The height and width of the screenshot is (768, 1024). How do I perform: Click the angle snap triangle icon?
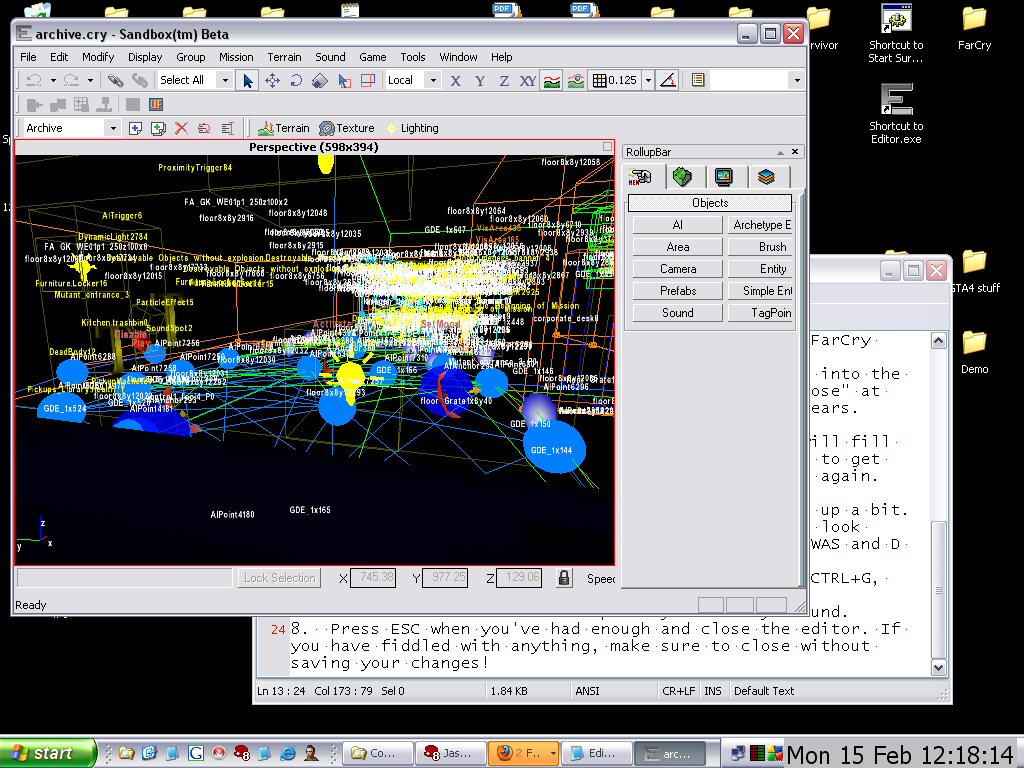tap(668, 80)
